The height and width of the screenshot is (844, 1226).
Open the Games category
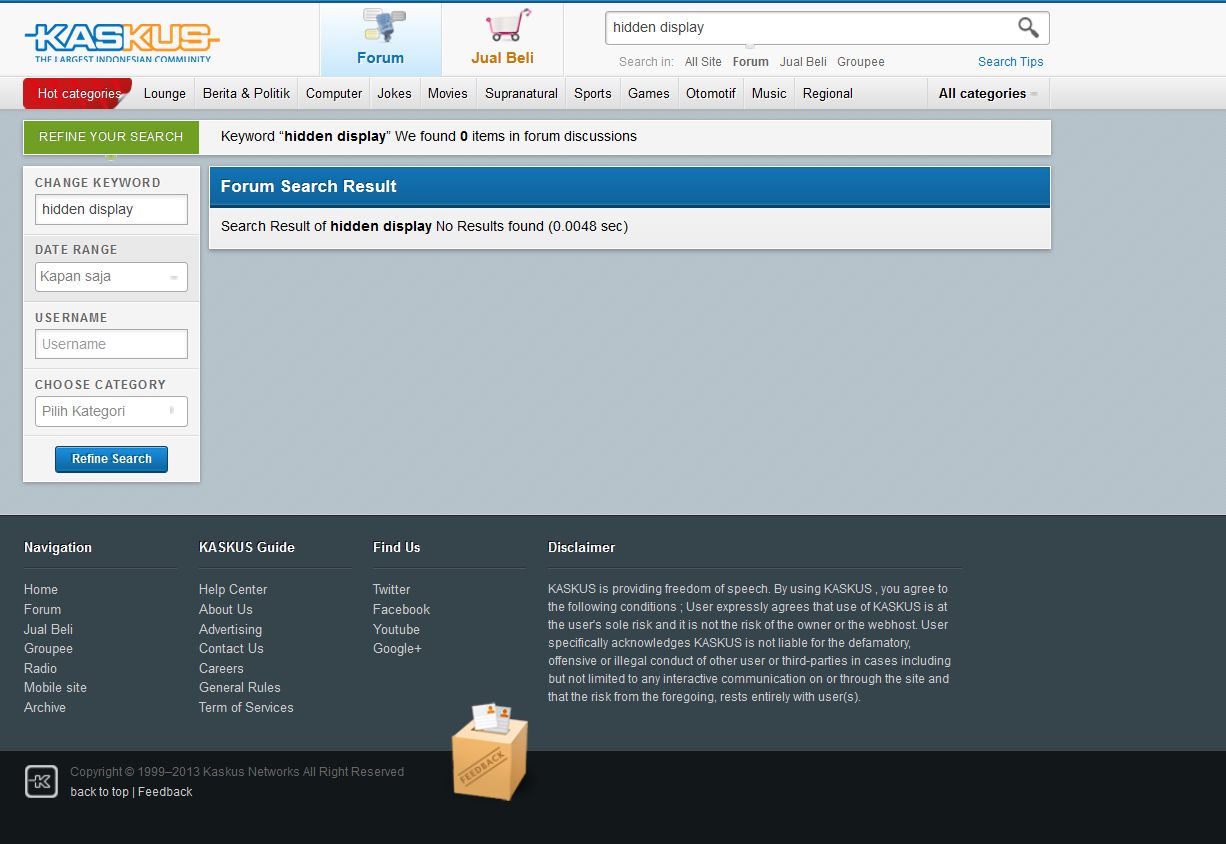(649, 94)
